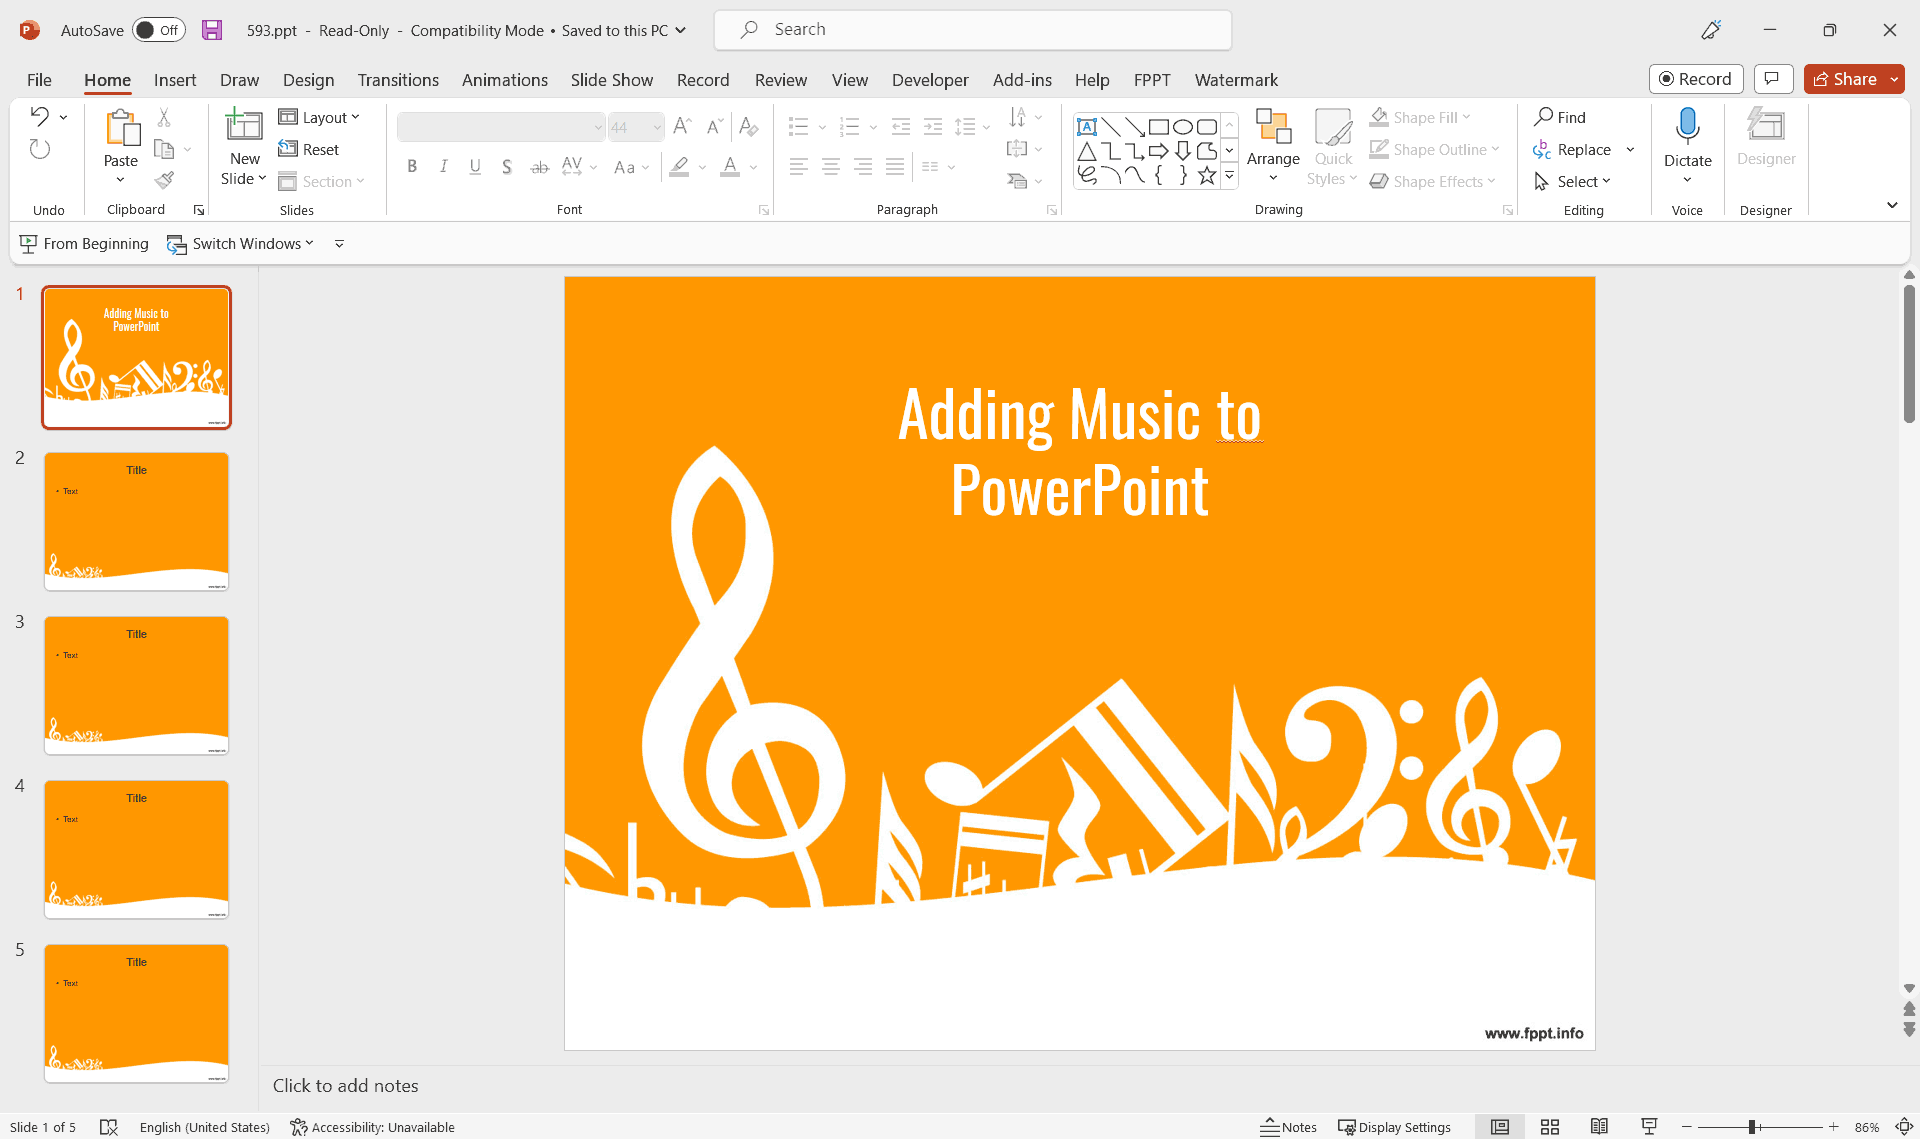Open the Slide Show tab
The height and width of the screenshot is (1139, 1920).
click(x=611, y=80)
